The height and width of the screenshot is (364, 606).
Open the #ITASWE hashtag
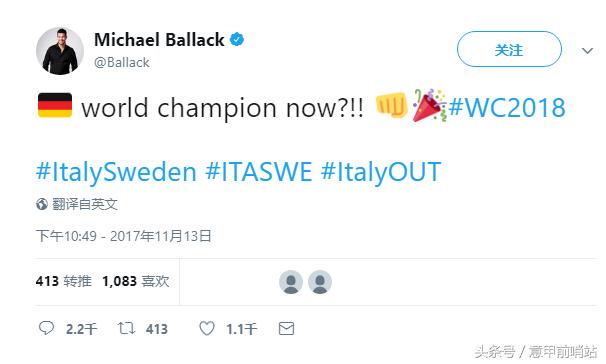tap(259, 172)
